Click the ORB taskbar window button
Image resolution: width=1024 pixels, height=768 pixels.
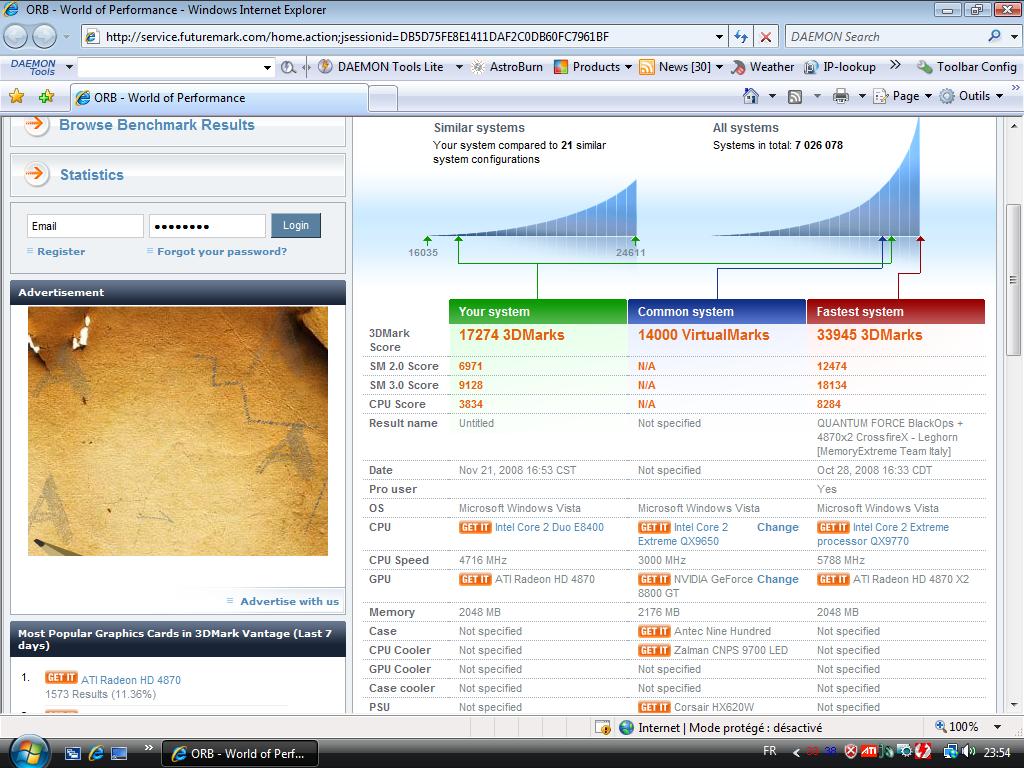240,754
